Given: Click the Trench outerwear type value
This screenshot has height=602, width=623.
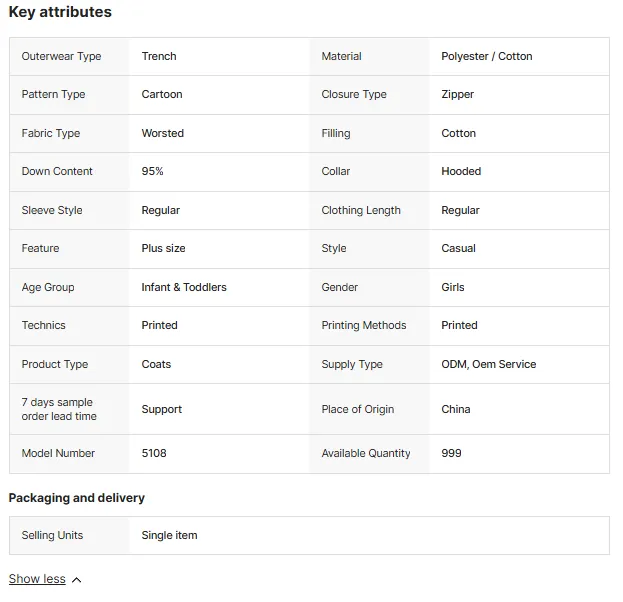Looking at the screenshot, I should (159, 56).
